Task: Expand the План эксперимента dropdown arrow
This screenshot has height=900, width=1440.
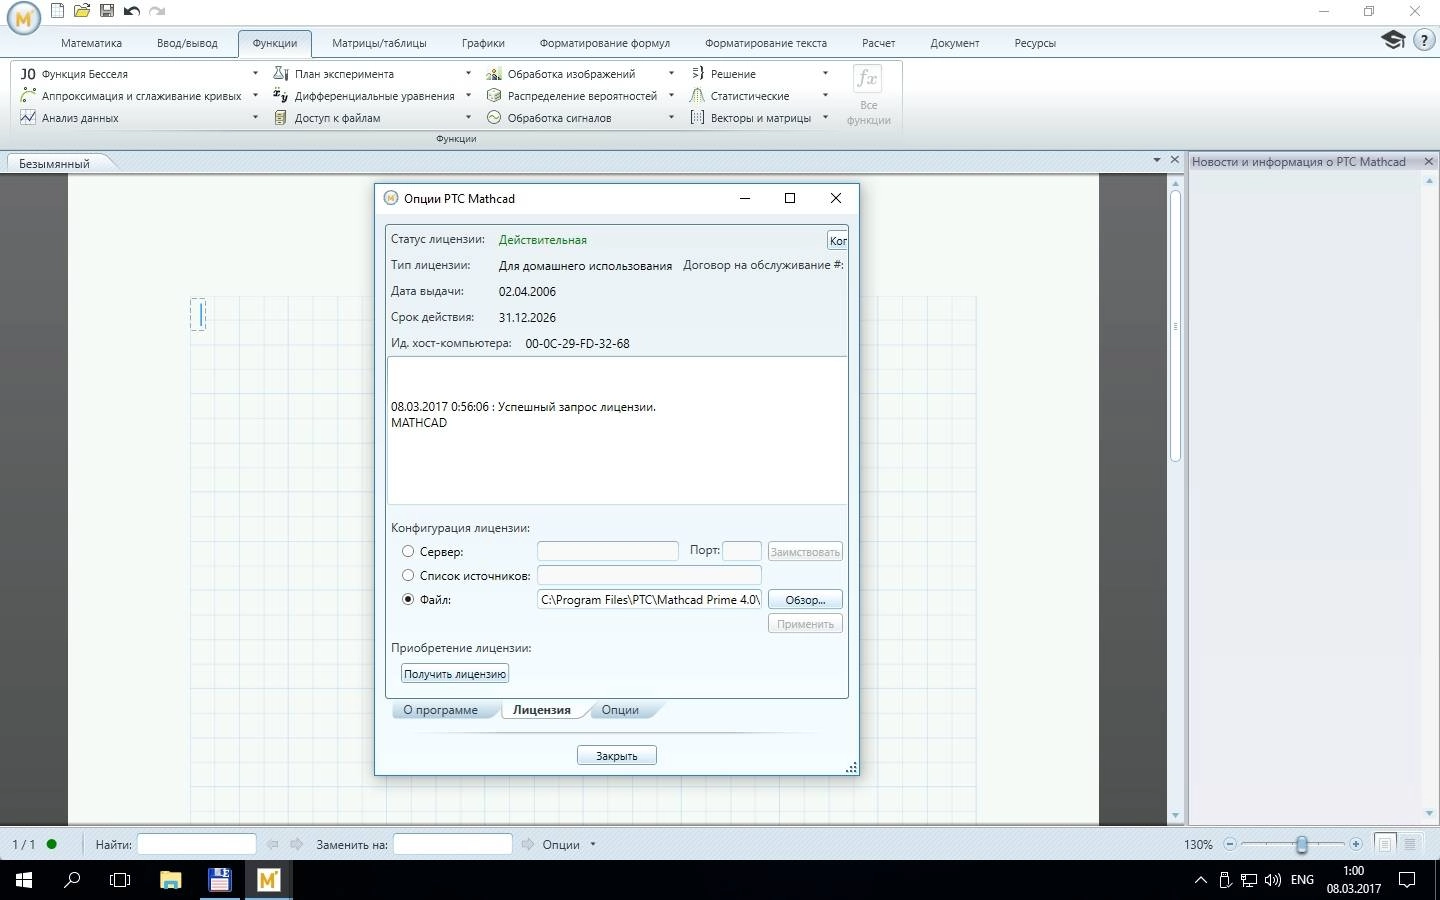Action: point(468,73)
